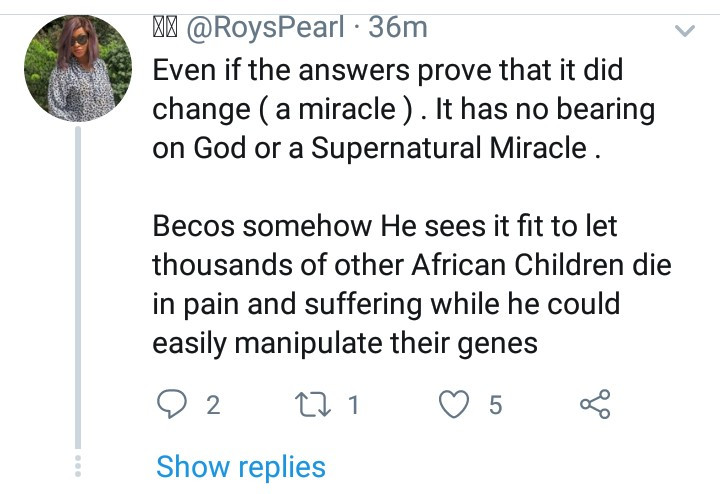Open the share icon for this tweet
720x494 pixels.
[594, 404]
